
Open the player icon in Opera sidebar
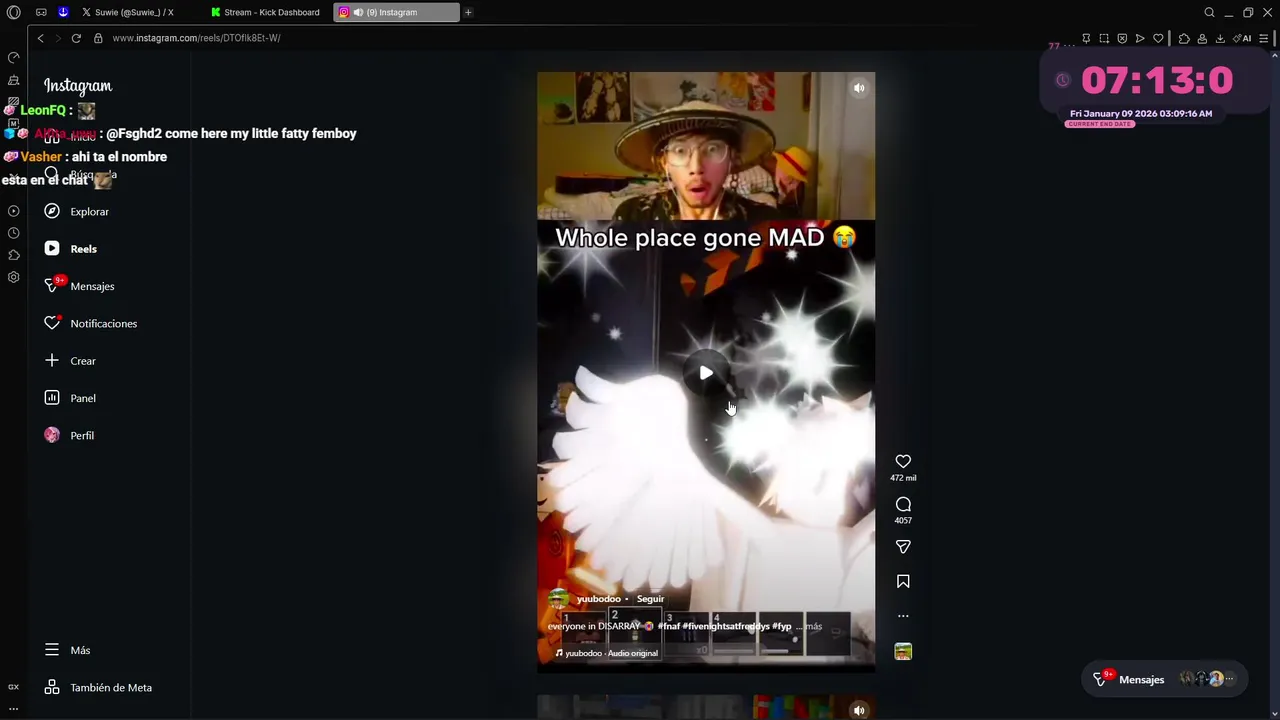(13, 211)
